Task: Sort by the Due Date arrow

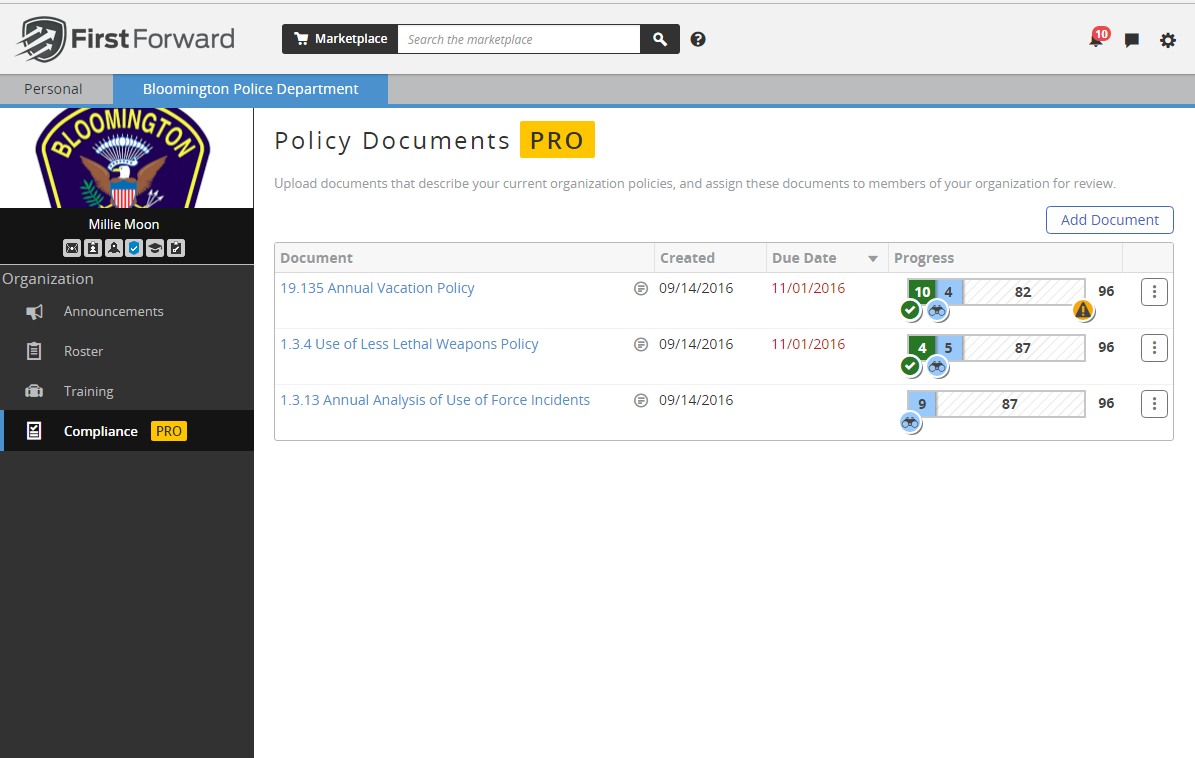Action: (873, 259)
